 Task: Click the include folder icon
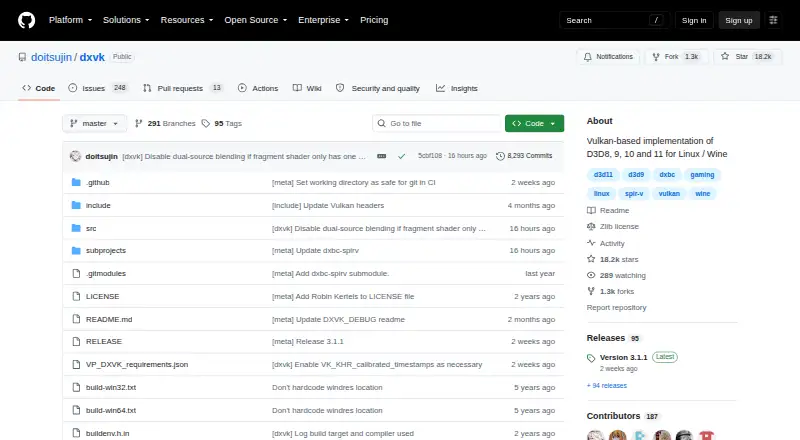tap(76, 205)
